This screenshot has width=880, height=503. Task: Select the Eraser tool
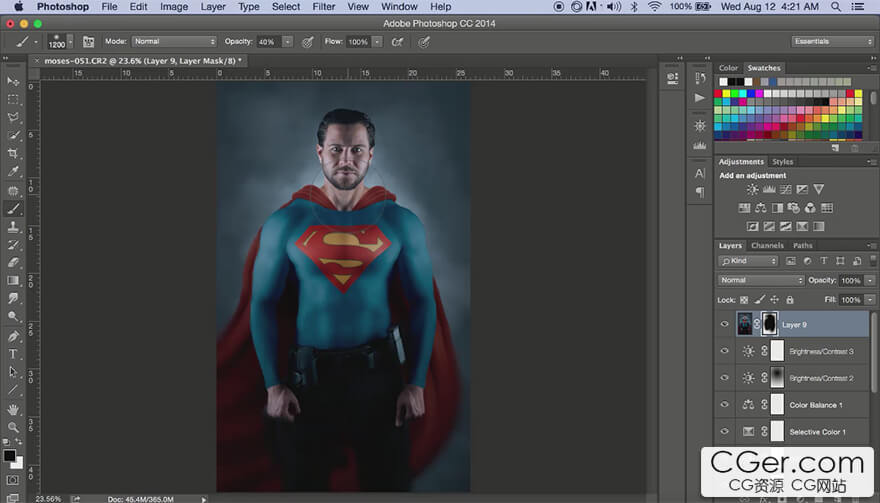coord(12,263)
